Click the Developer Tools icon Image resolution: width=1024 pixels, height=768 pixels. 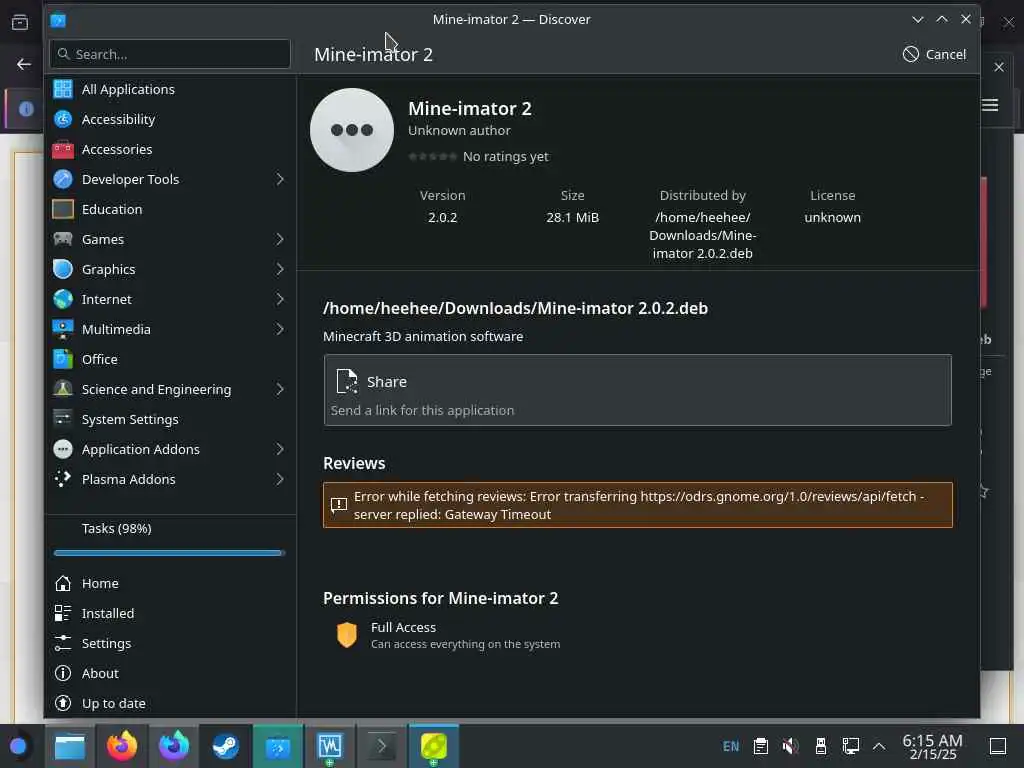63,179
